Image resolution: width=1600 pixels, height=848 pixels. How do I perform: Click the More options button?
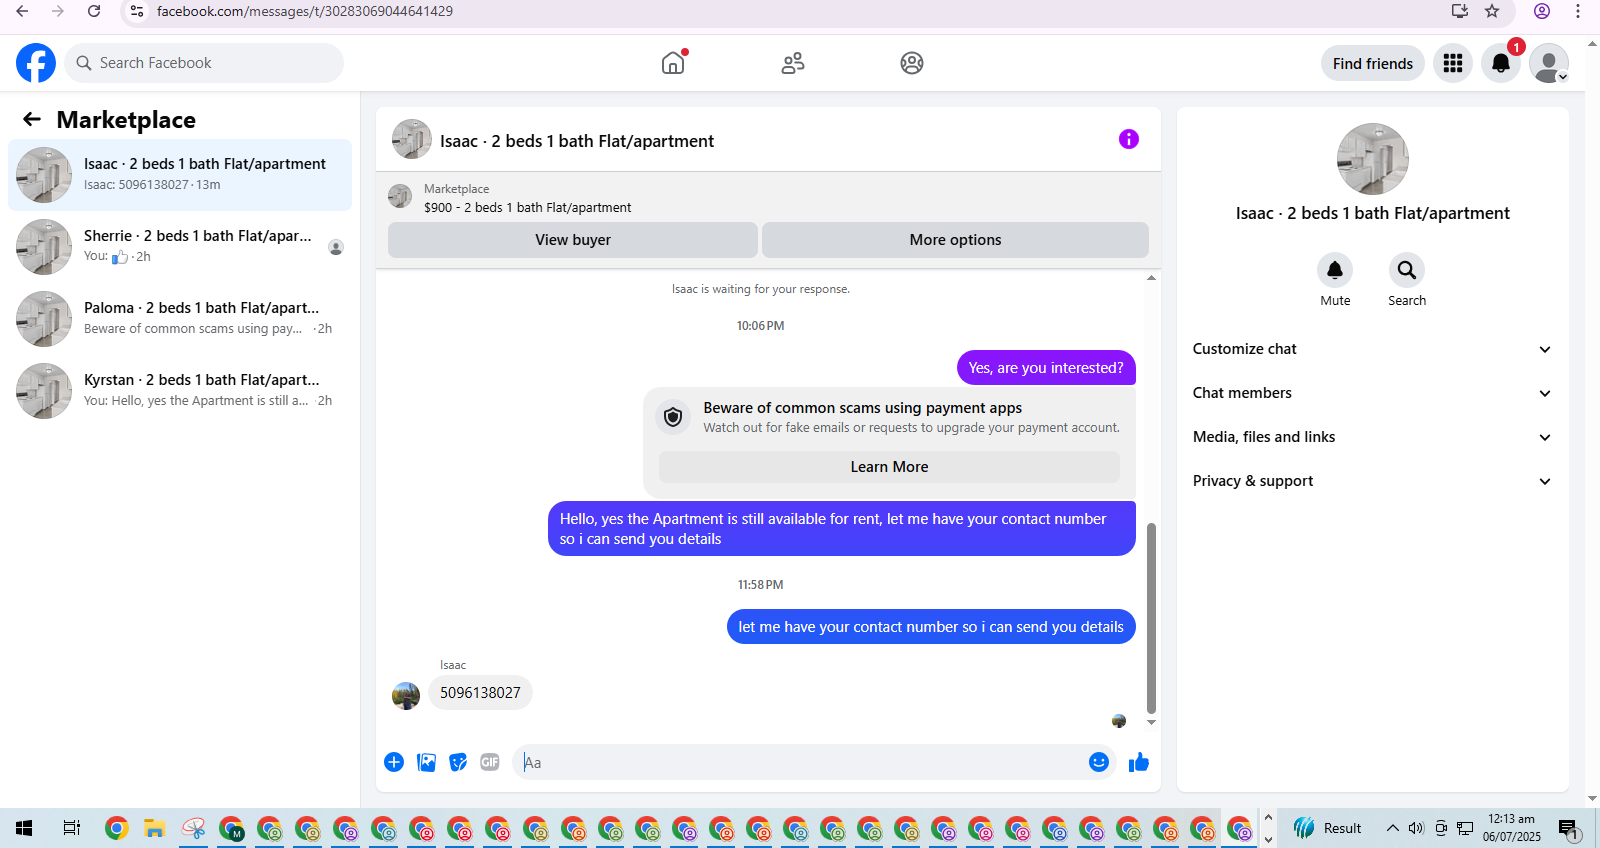tap(955, 240)
